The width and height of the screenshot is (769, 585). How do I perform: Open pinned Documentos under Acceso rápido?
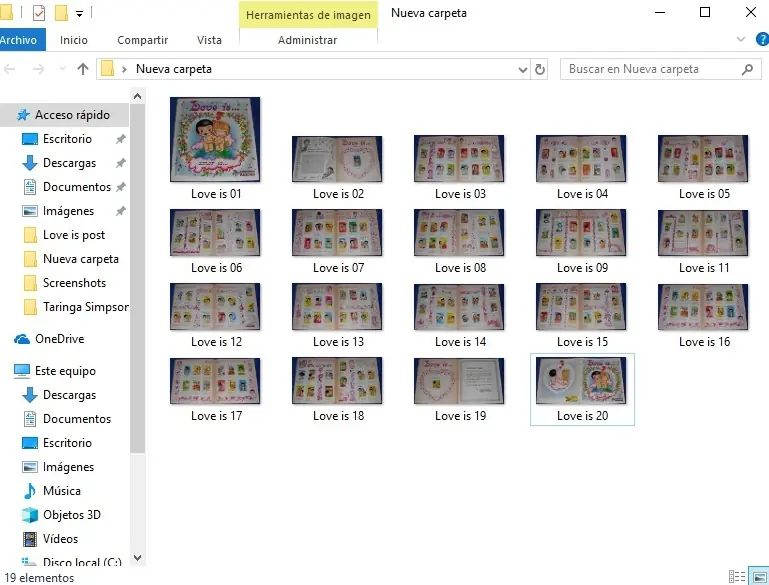click(77, 187)
